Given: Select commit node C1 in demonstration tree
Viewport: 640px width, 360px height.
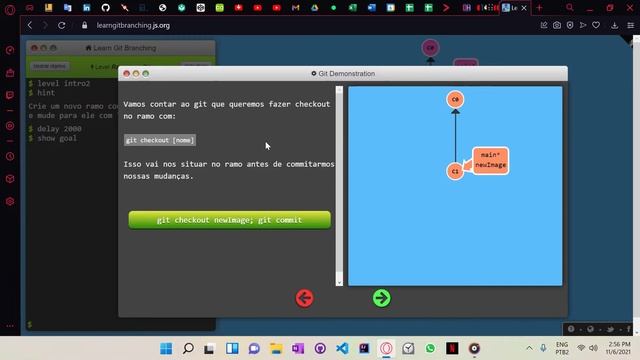Looking at the screenshot, I should [x=455, y=171].
